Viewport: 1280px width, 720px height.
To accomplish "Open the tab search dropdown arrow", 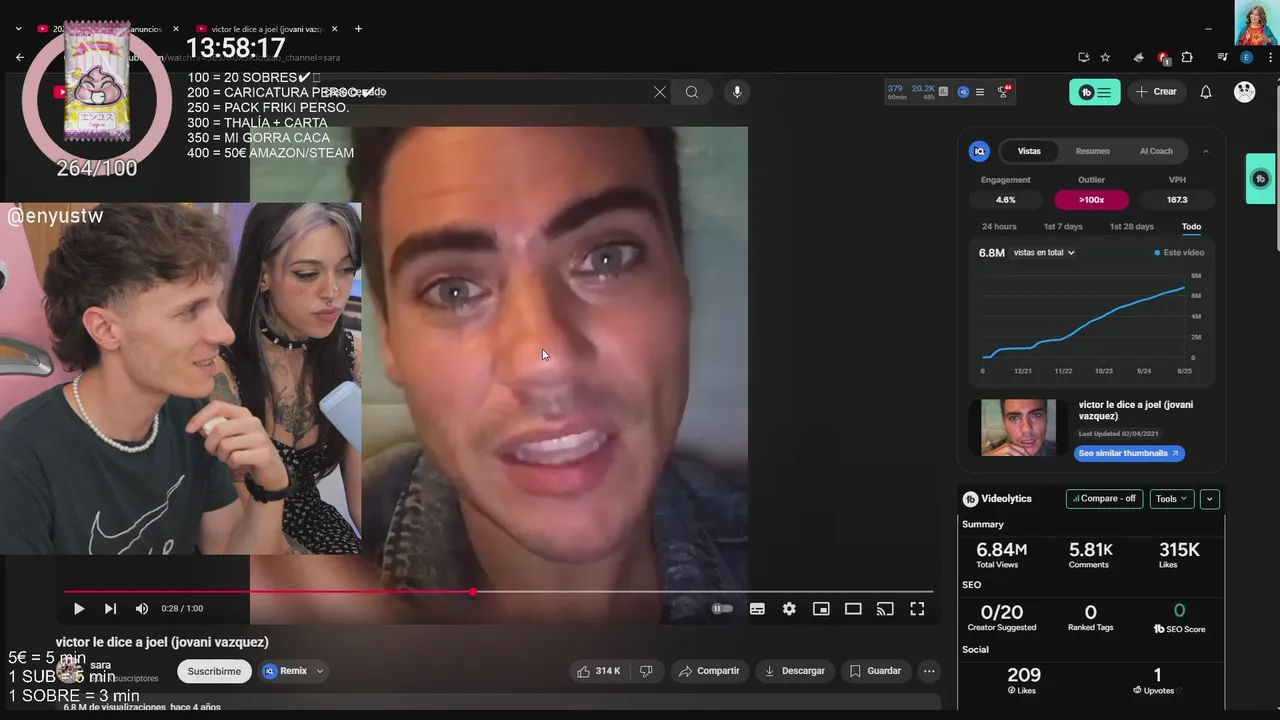I will coord(18,29).
